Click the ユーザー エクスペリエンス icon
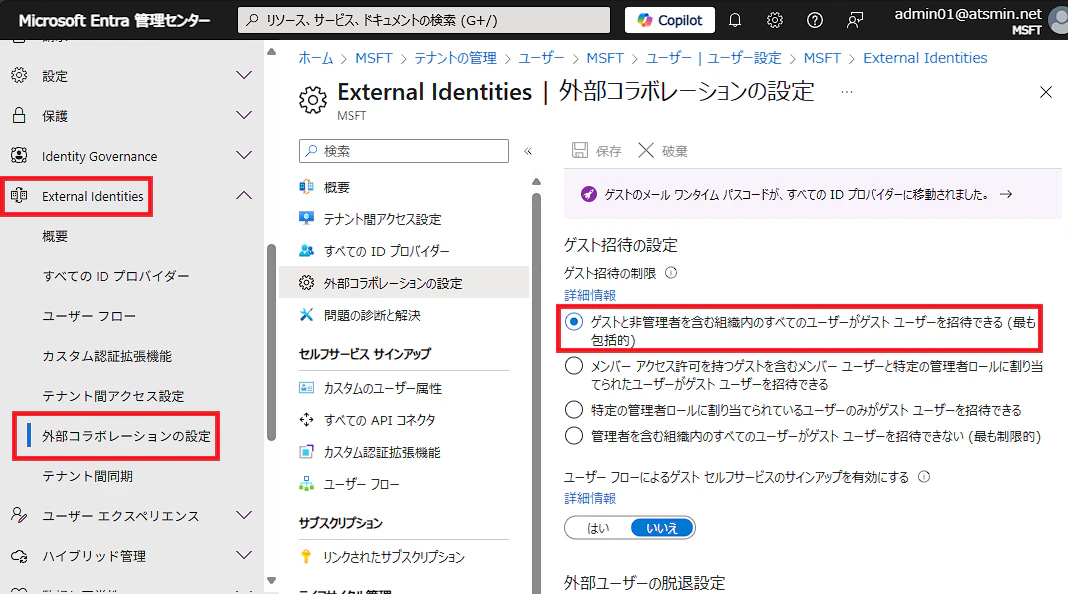 pos(19,516)
